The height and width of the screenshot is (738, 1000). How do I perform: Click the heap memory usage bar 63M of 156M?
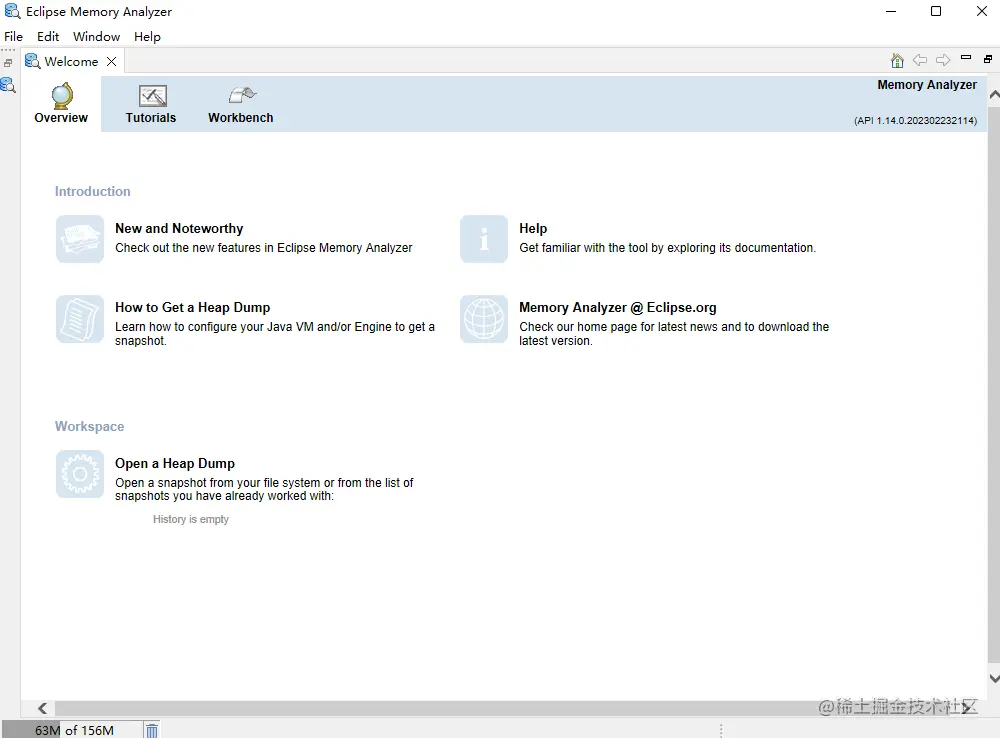point(71,730)
